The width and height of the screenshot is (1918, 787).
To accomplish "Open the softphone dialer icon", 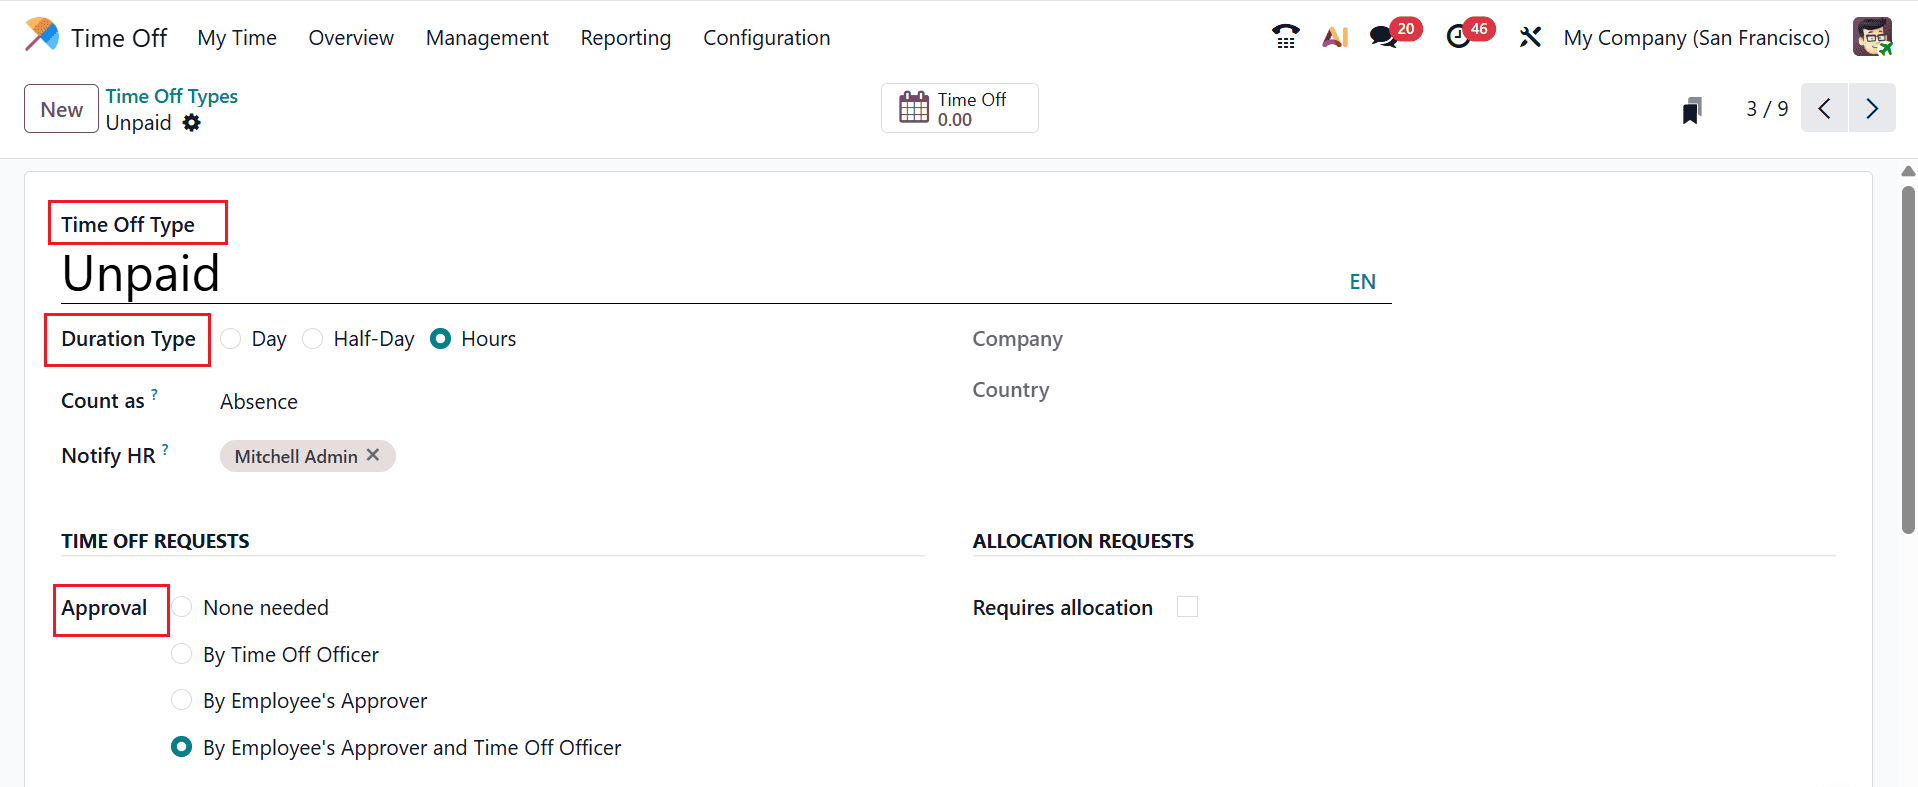I will 1285,36.
